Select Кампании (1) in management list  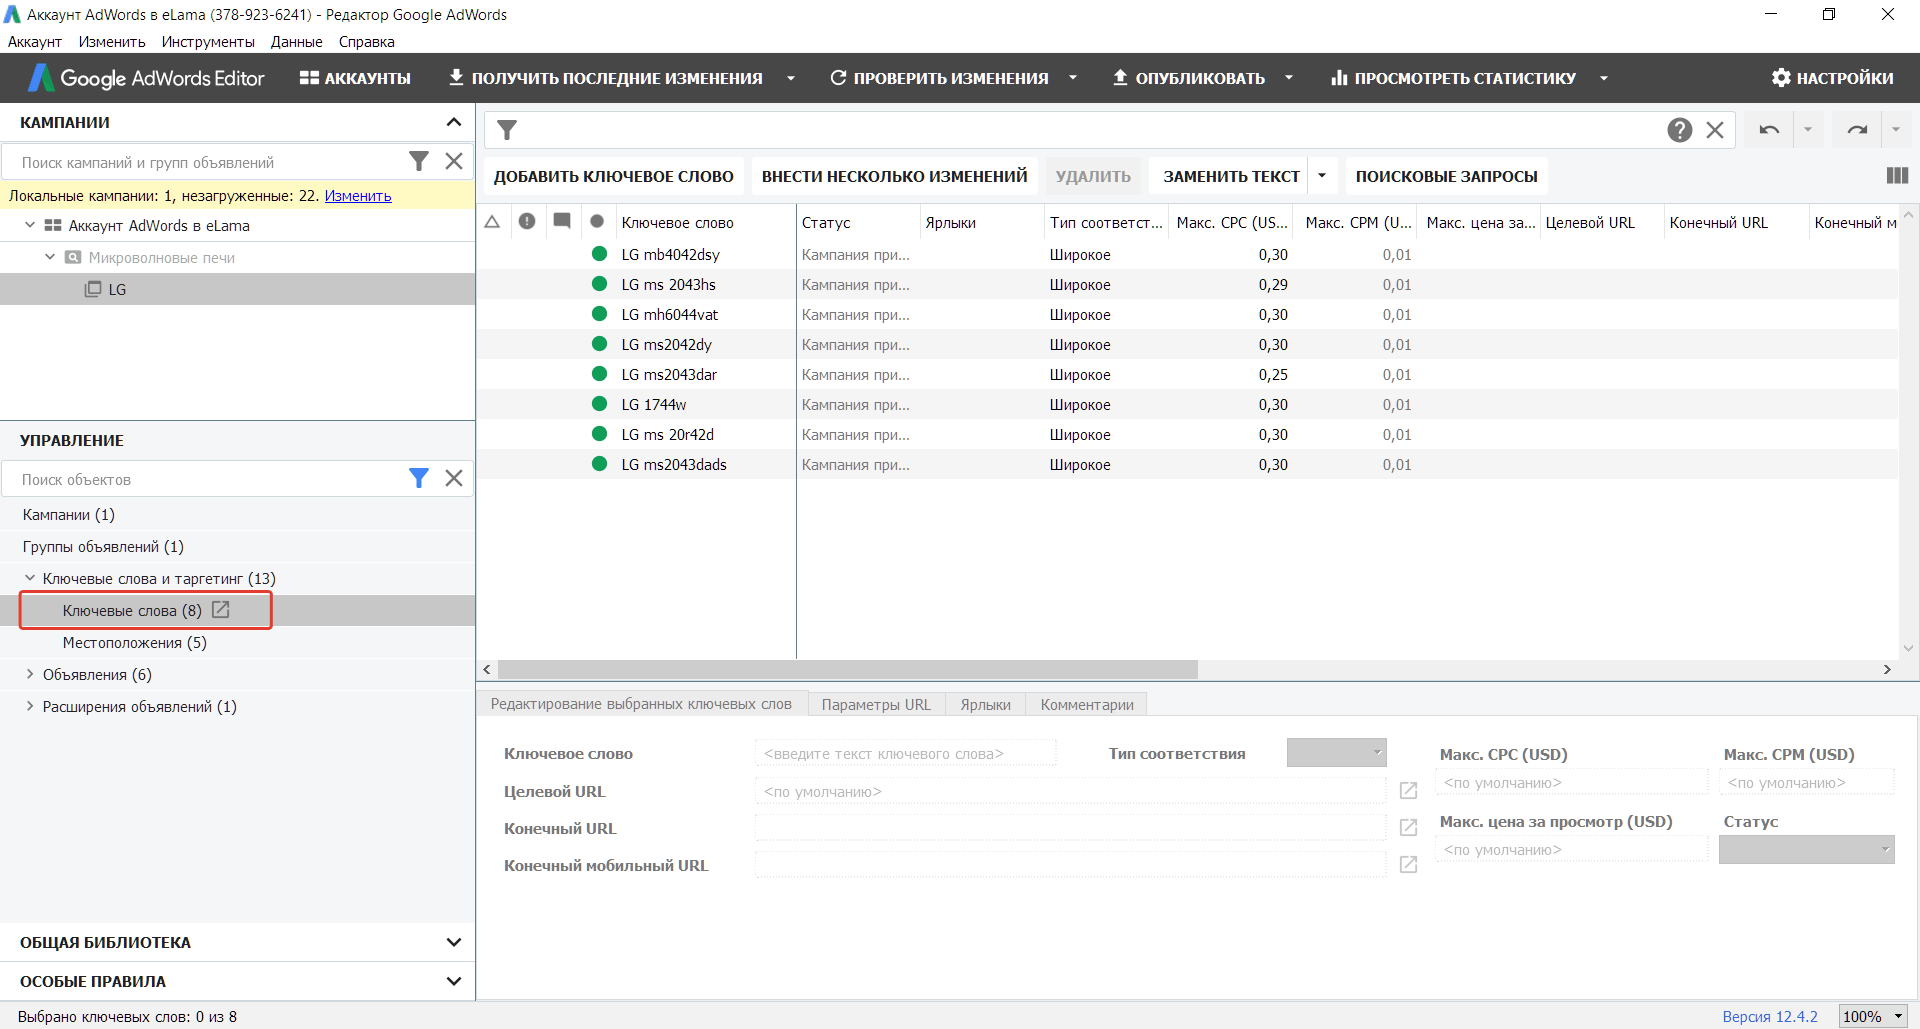[69, 515]
